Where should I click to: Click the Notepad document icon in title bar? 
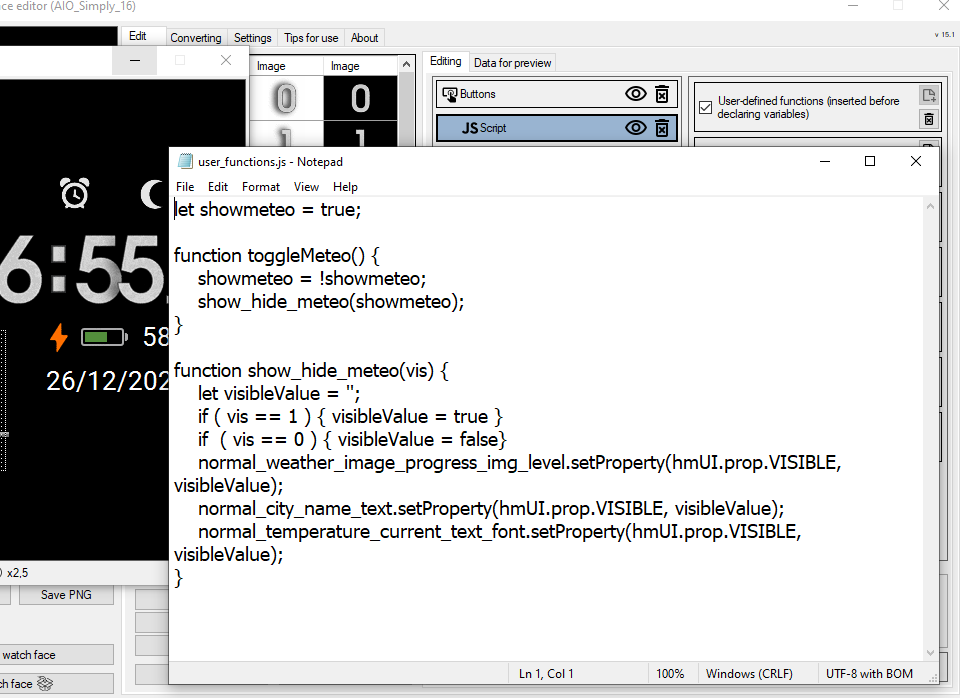click(185, 161)
